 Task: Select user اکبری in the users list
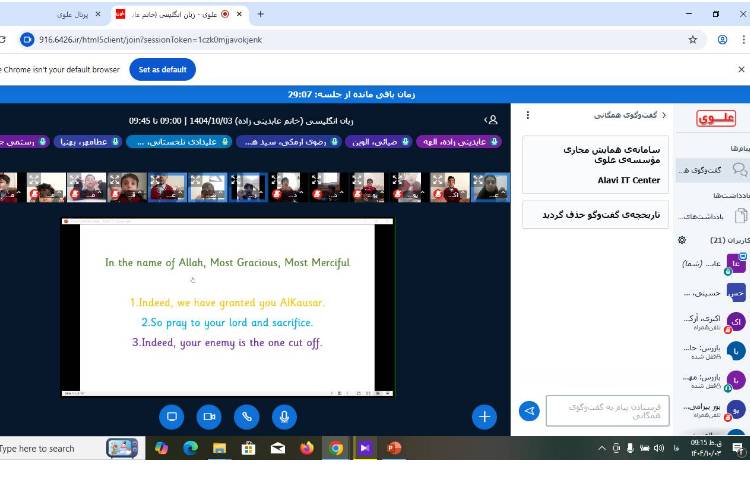pos(713,322)
